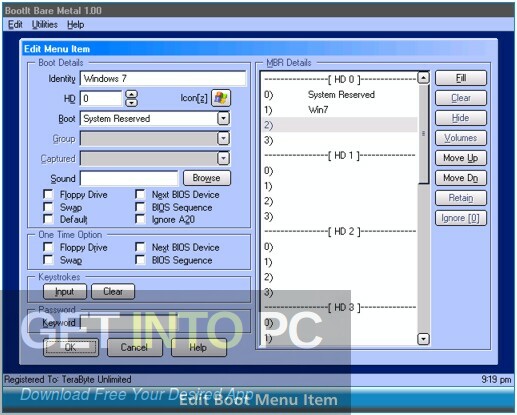Select slot 2) under HD 1
The height and width of the screenshot is (415, 517).
[x=339, y=201]
